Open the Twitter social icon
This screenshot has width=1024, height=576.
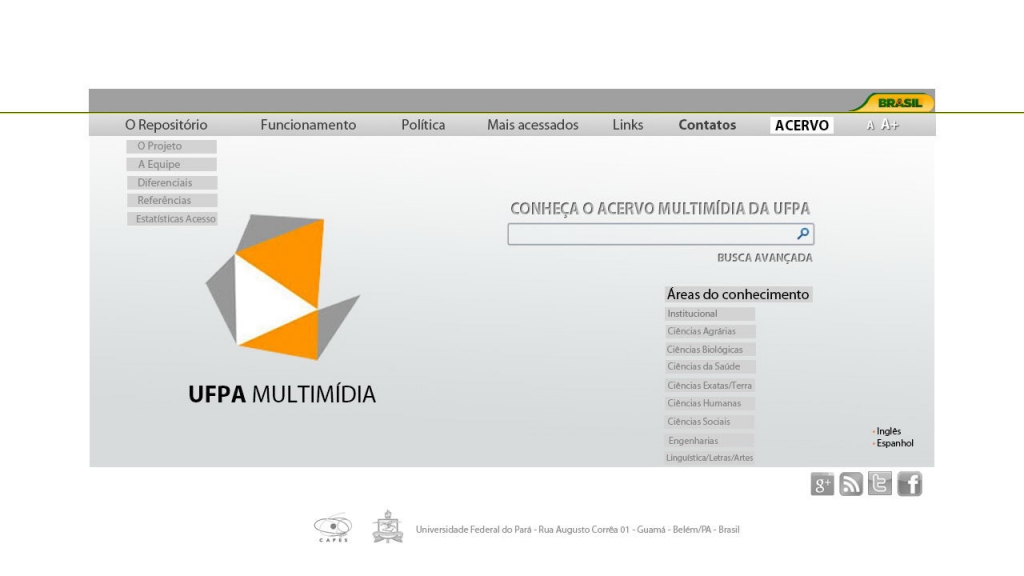click(880, 484)
